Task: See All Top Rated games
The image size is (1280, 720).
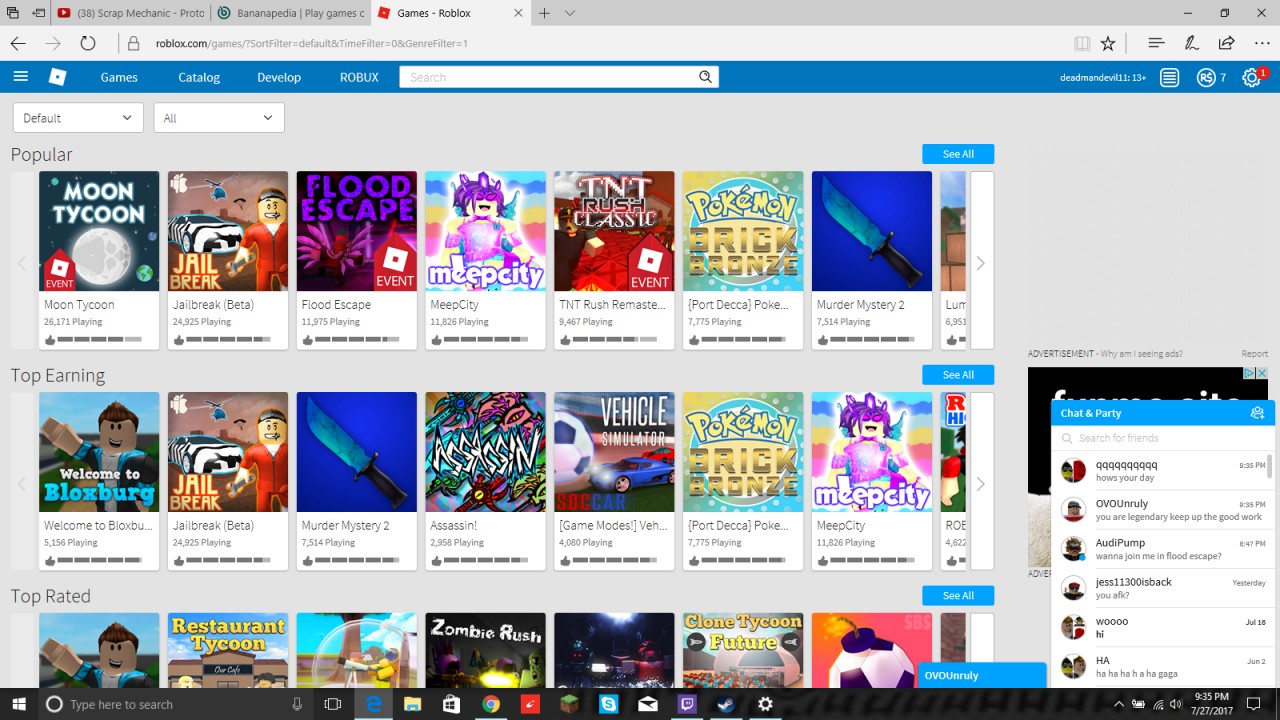Action: [958, 596]
